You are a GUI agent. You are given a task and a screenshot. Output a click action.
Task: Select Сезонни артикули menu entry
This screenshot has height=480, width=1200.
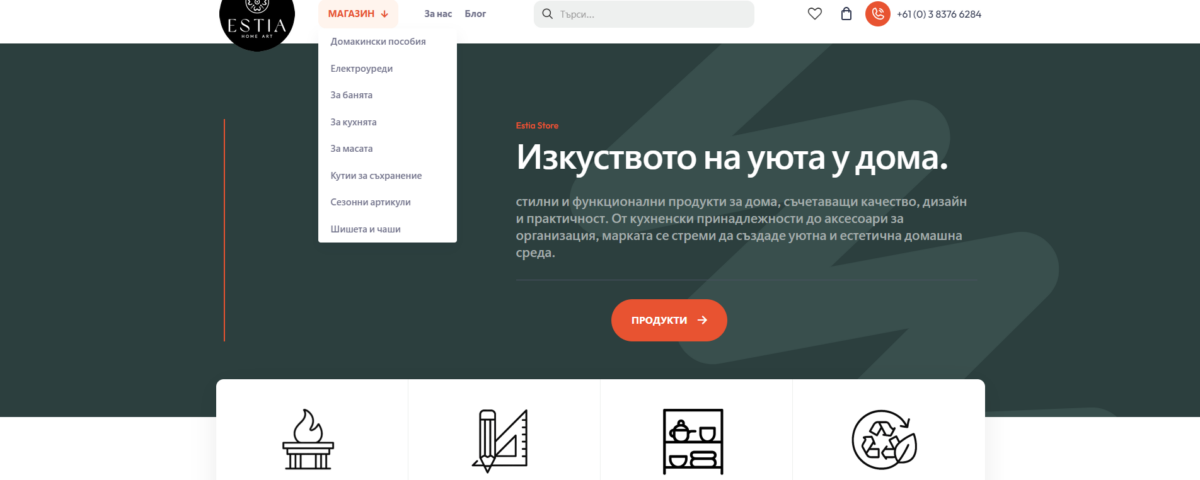pyautogui.click(x=370, y=202)
